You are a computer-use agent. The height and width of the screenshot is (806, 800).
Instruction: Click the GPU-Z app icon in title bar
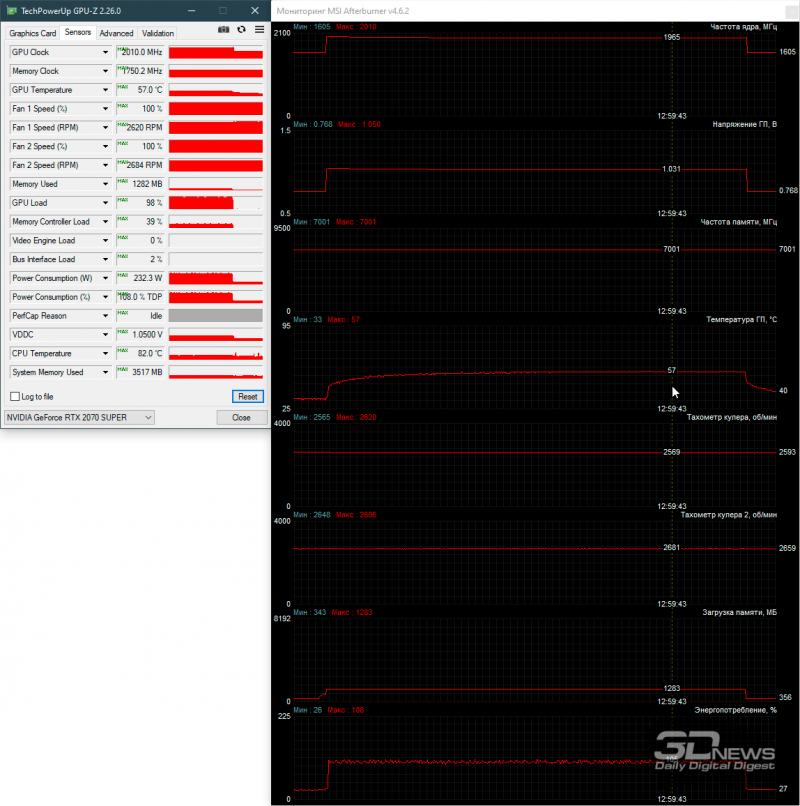[11, 10]
